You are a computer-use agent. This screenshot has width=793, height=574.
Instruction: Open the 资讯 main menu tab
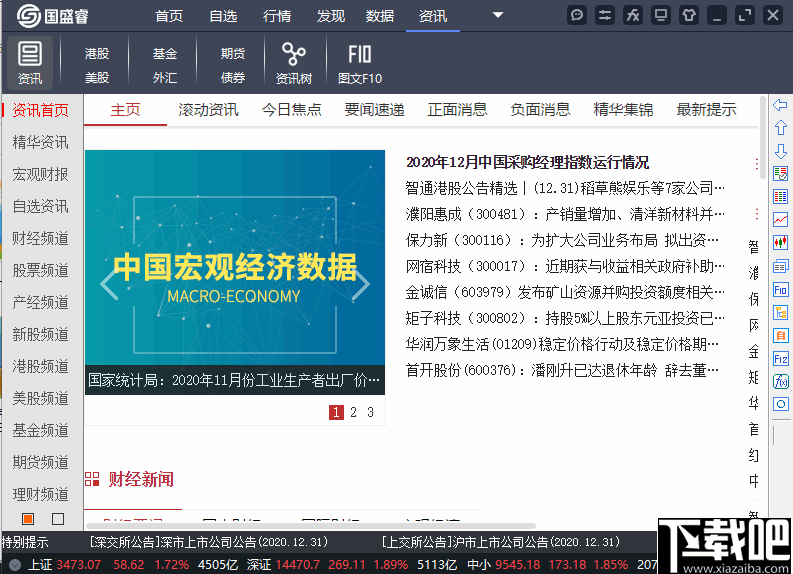tap(433, 16)
